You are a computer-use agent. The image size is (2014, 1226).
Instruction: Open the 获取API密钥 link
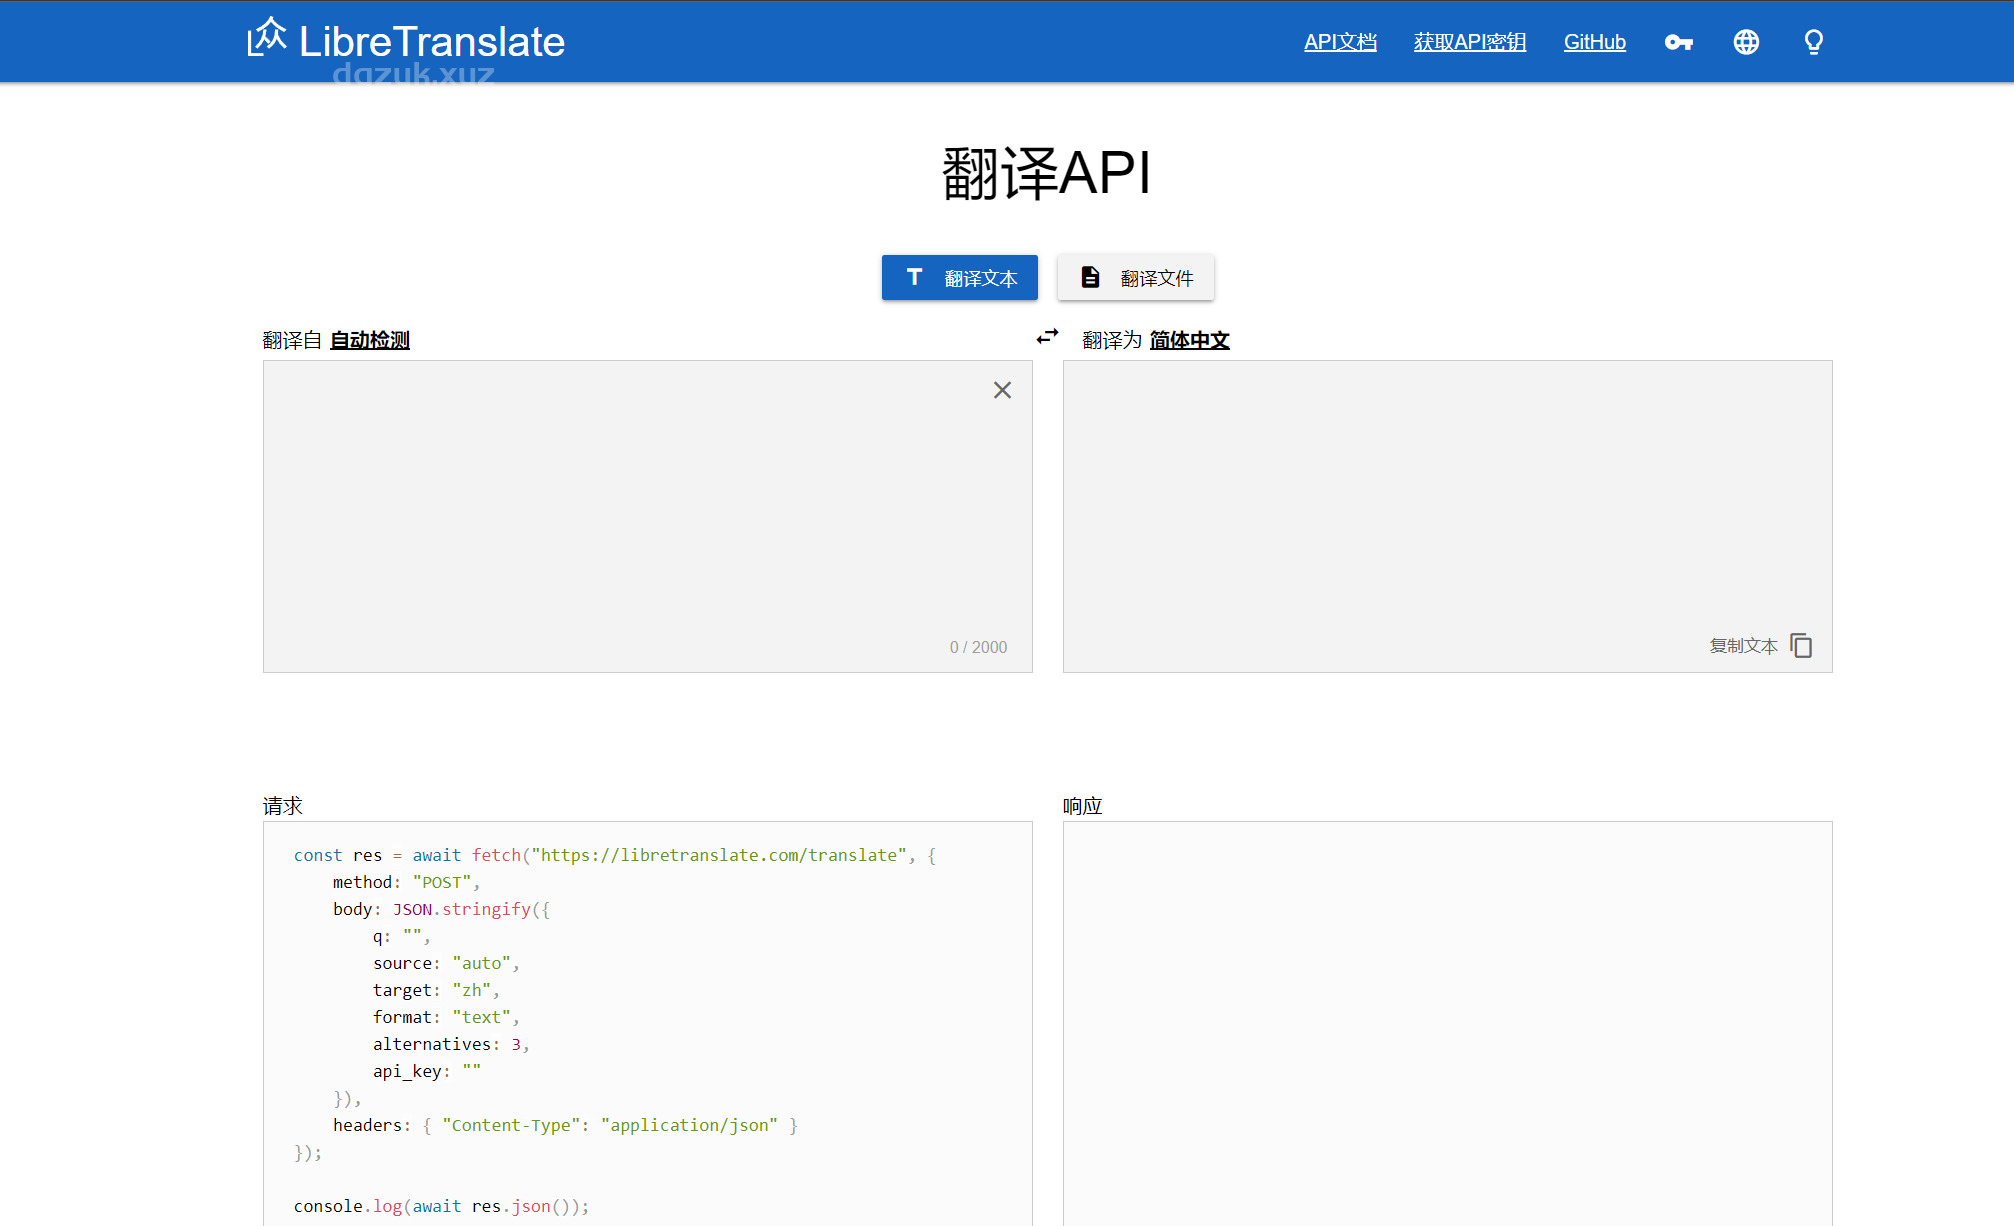coord(1470,42)
